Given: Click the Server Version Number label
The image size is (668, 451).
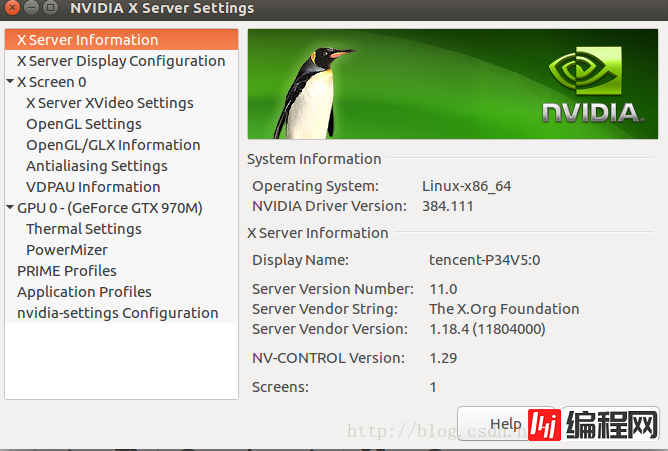Looking at the screenshot, I should 333,289.
